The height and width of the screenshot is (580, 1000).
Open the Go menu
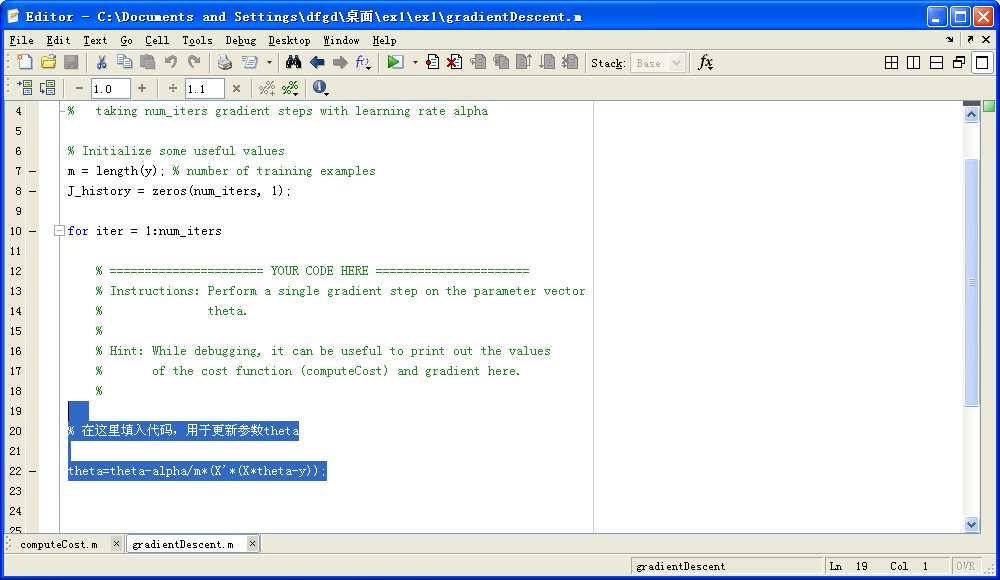click(126, 40)
